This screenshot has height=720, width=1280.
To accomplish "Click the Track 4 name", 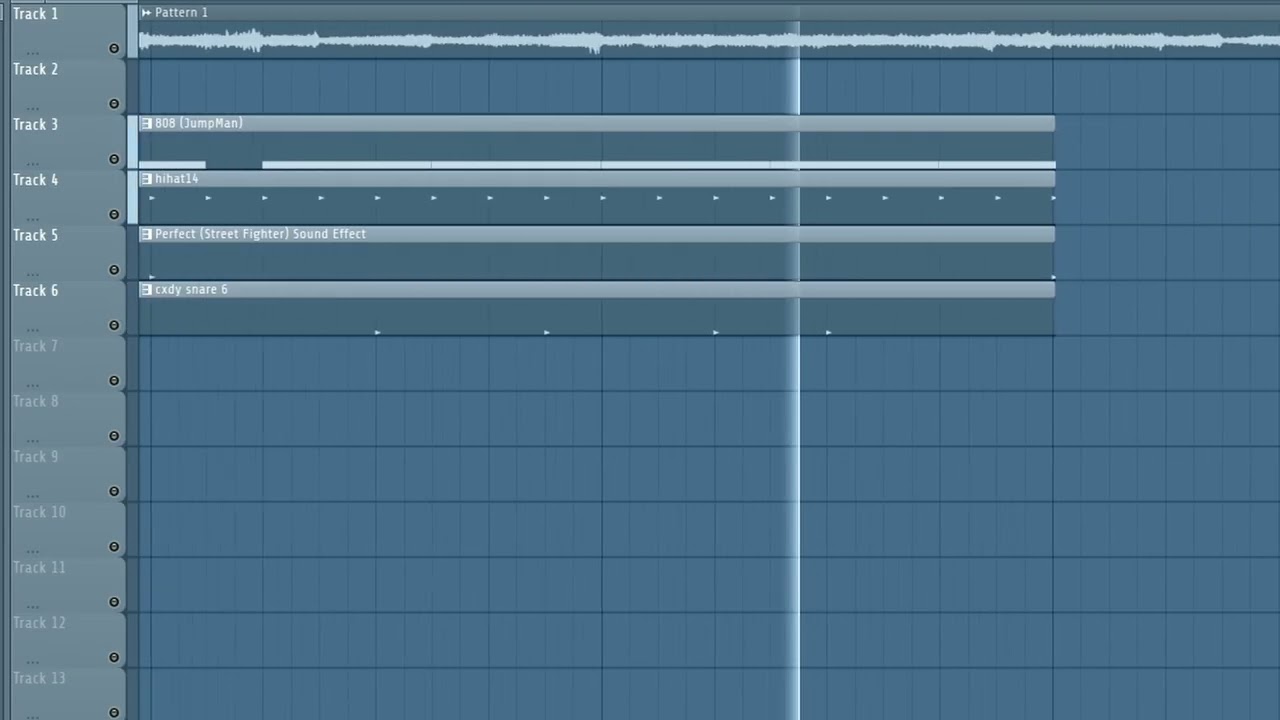I will coord(35,180).
